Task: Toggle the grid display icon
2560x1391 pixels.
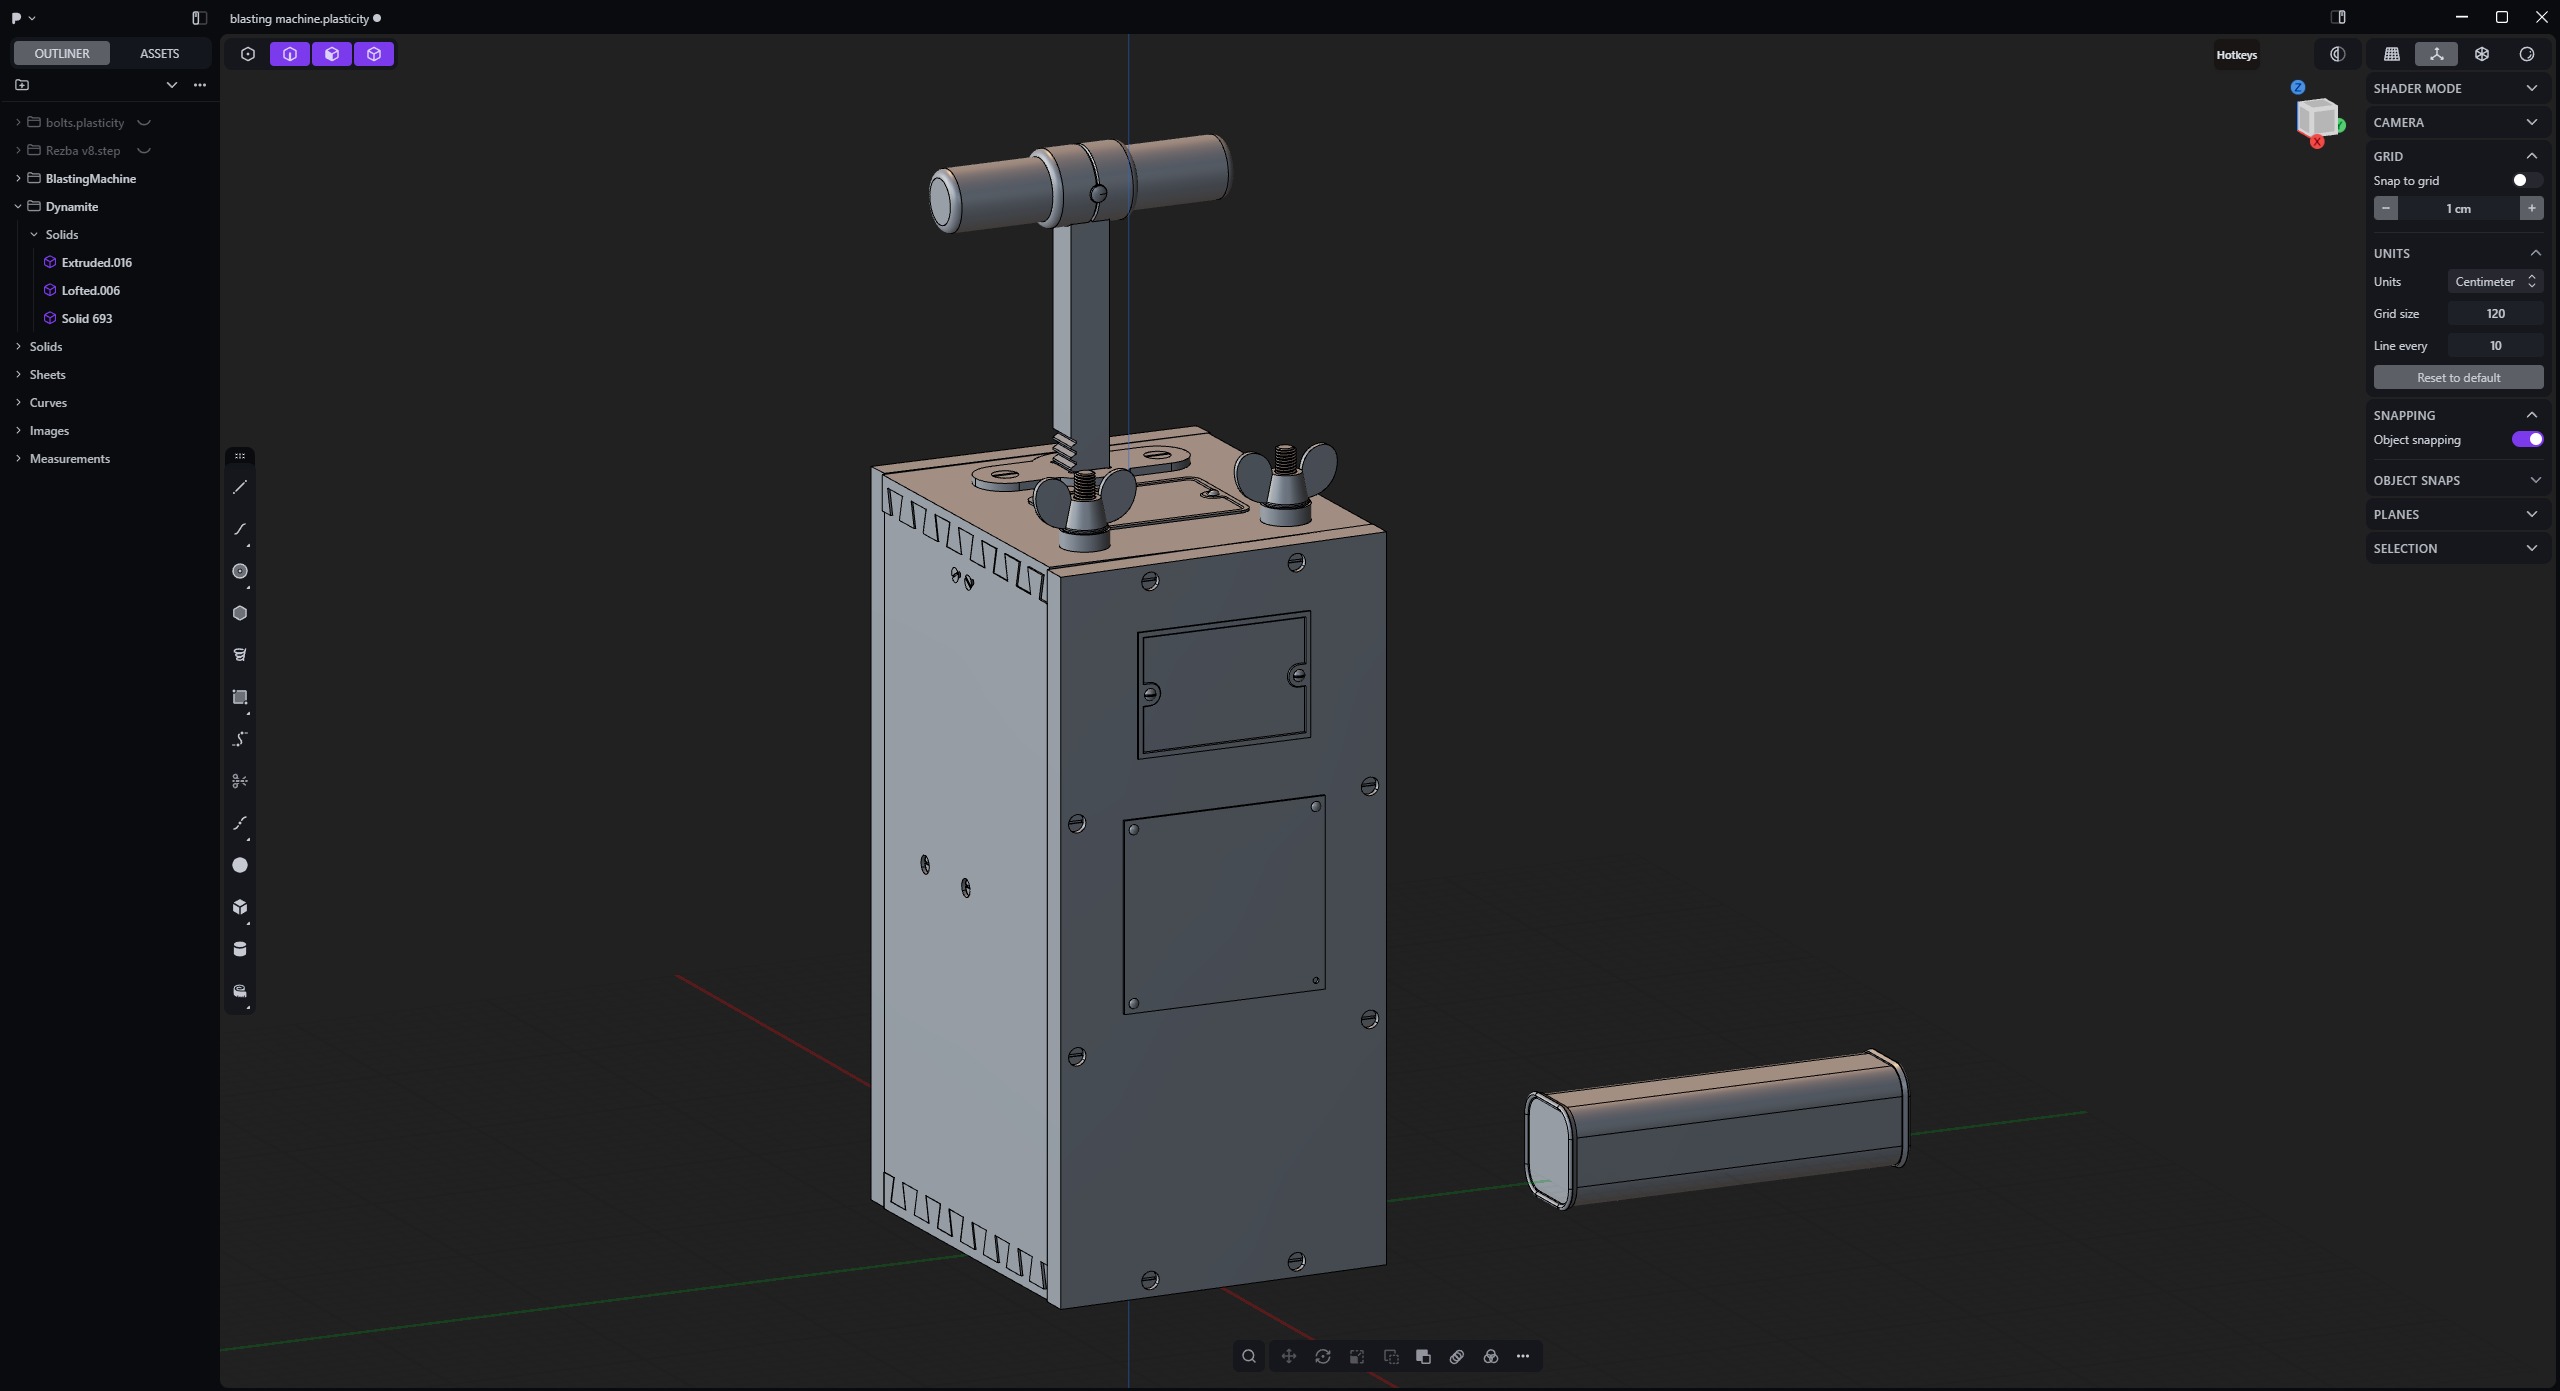Action: click(2392, 54)
